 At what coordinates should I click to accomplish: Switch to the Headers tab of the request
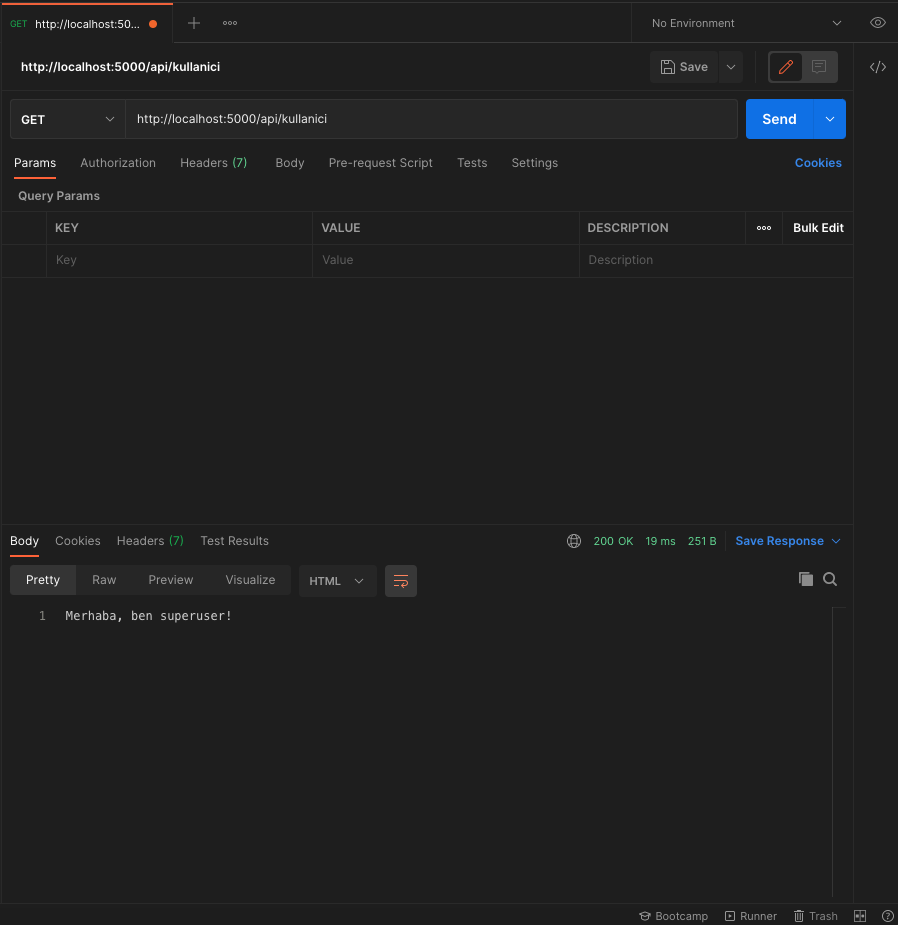[x=213, y=163]
